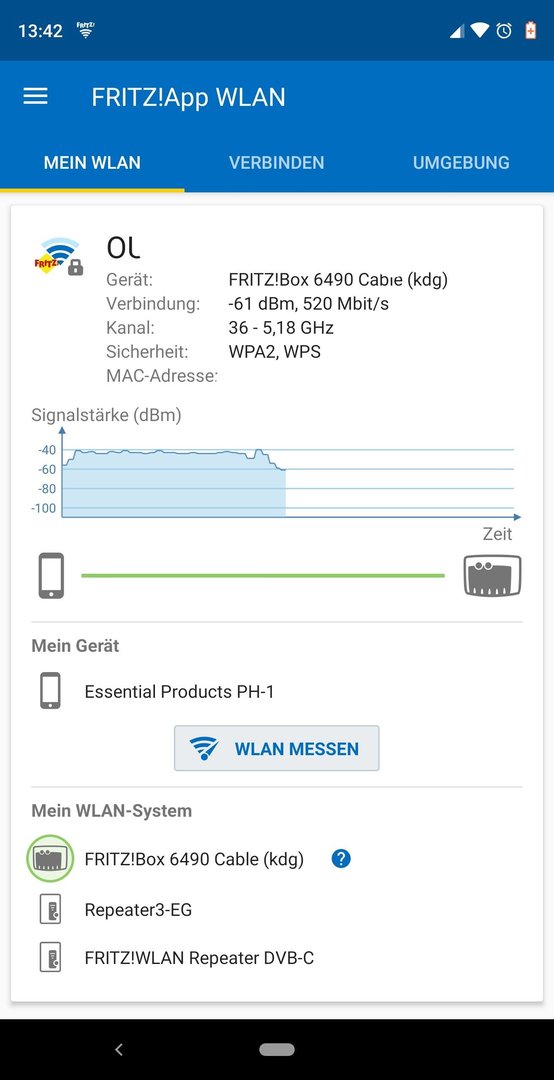
Task: Tap the Essential Products PH-1 phone icon
Action: [50, 691]
